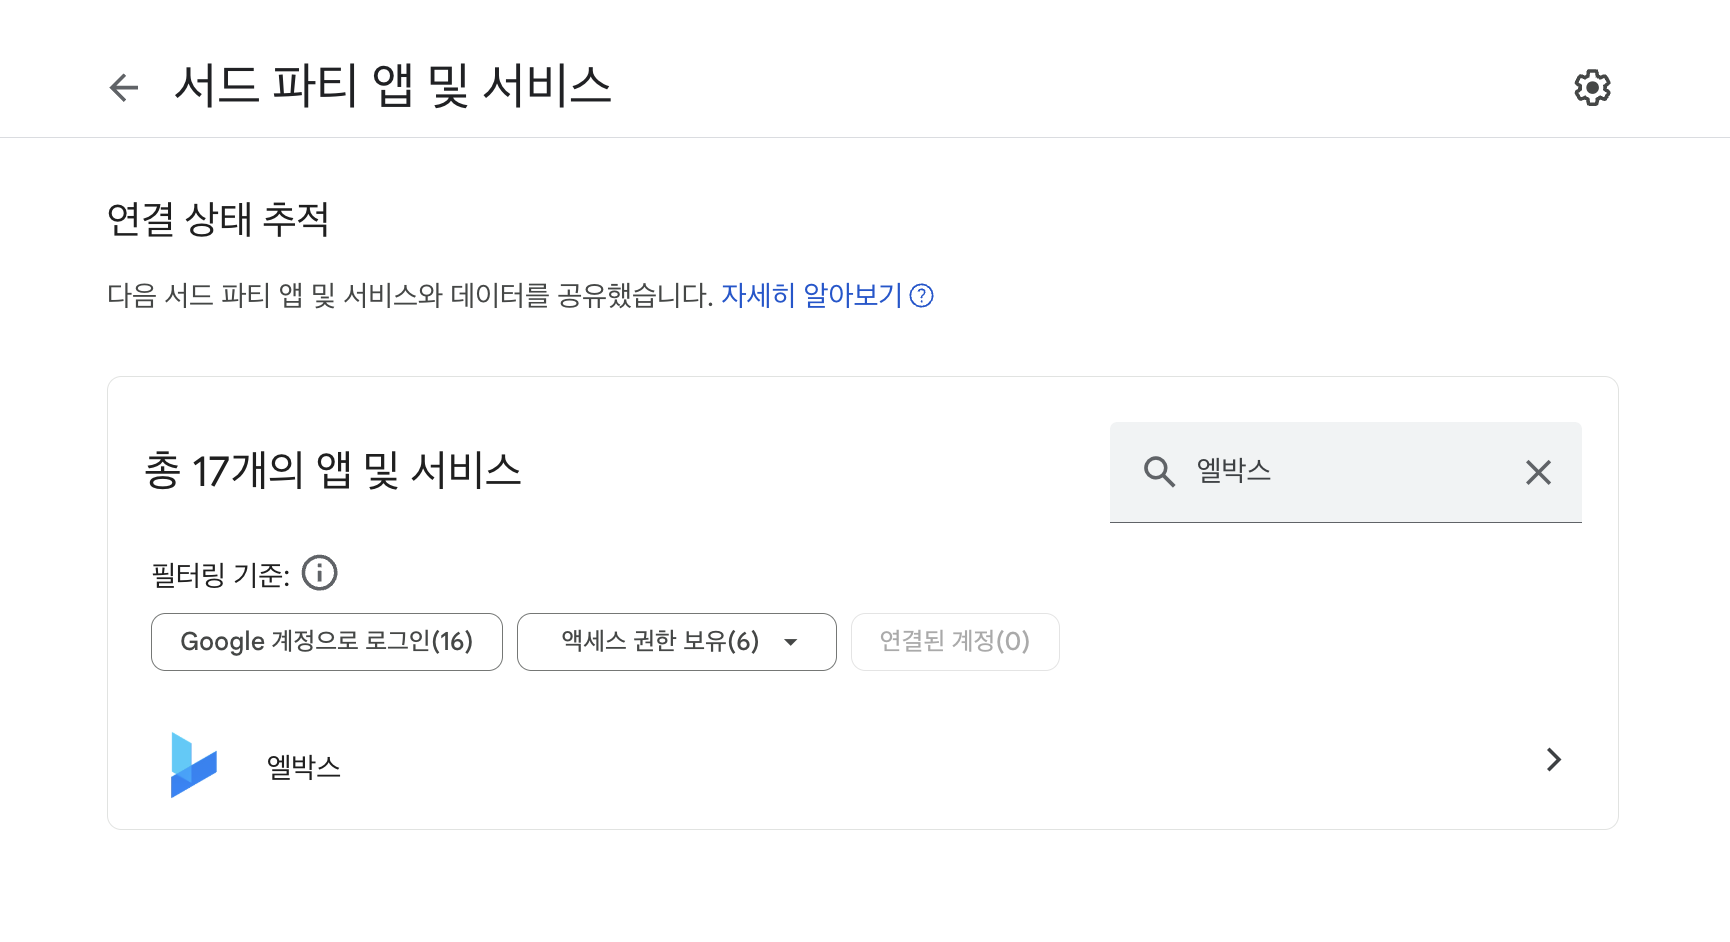Enable the Google 계정으로 로그인(16) filter
The width and height of the screenshot is (1730, 942).
point(326,641)
